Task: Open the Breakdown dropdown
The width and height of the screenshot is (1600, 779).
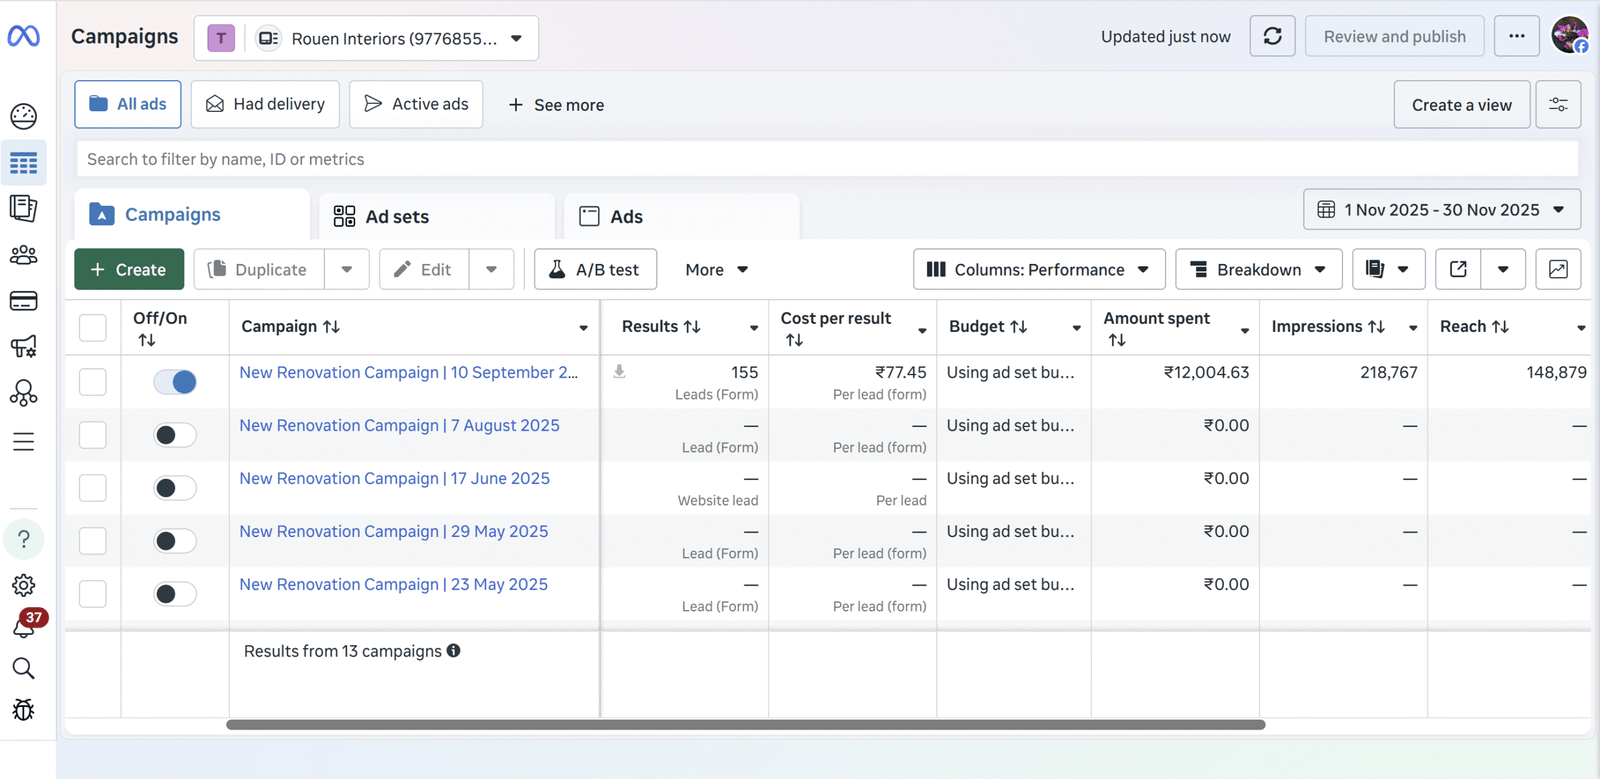Action: tap(1258, 270)
